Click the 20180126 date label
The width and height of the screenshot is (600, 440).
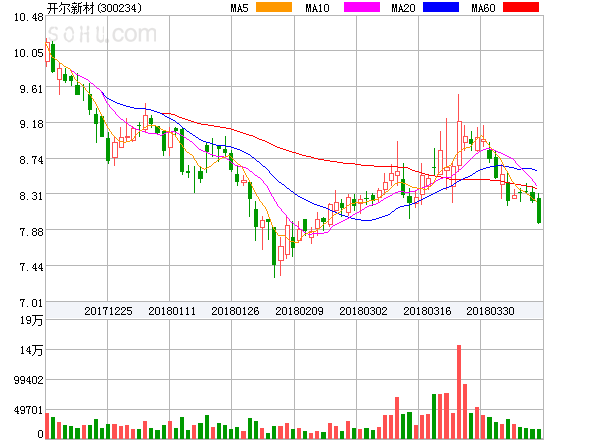click(x=235, y=311)
